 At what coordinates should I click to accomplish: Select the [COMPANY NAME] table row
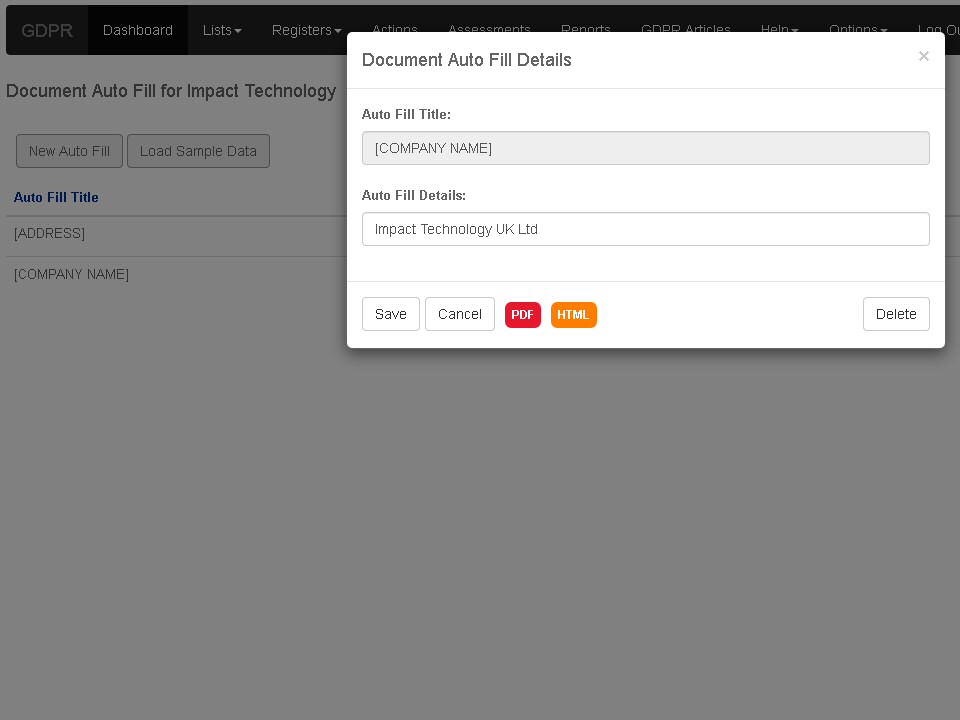point(176,274)
